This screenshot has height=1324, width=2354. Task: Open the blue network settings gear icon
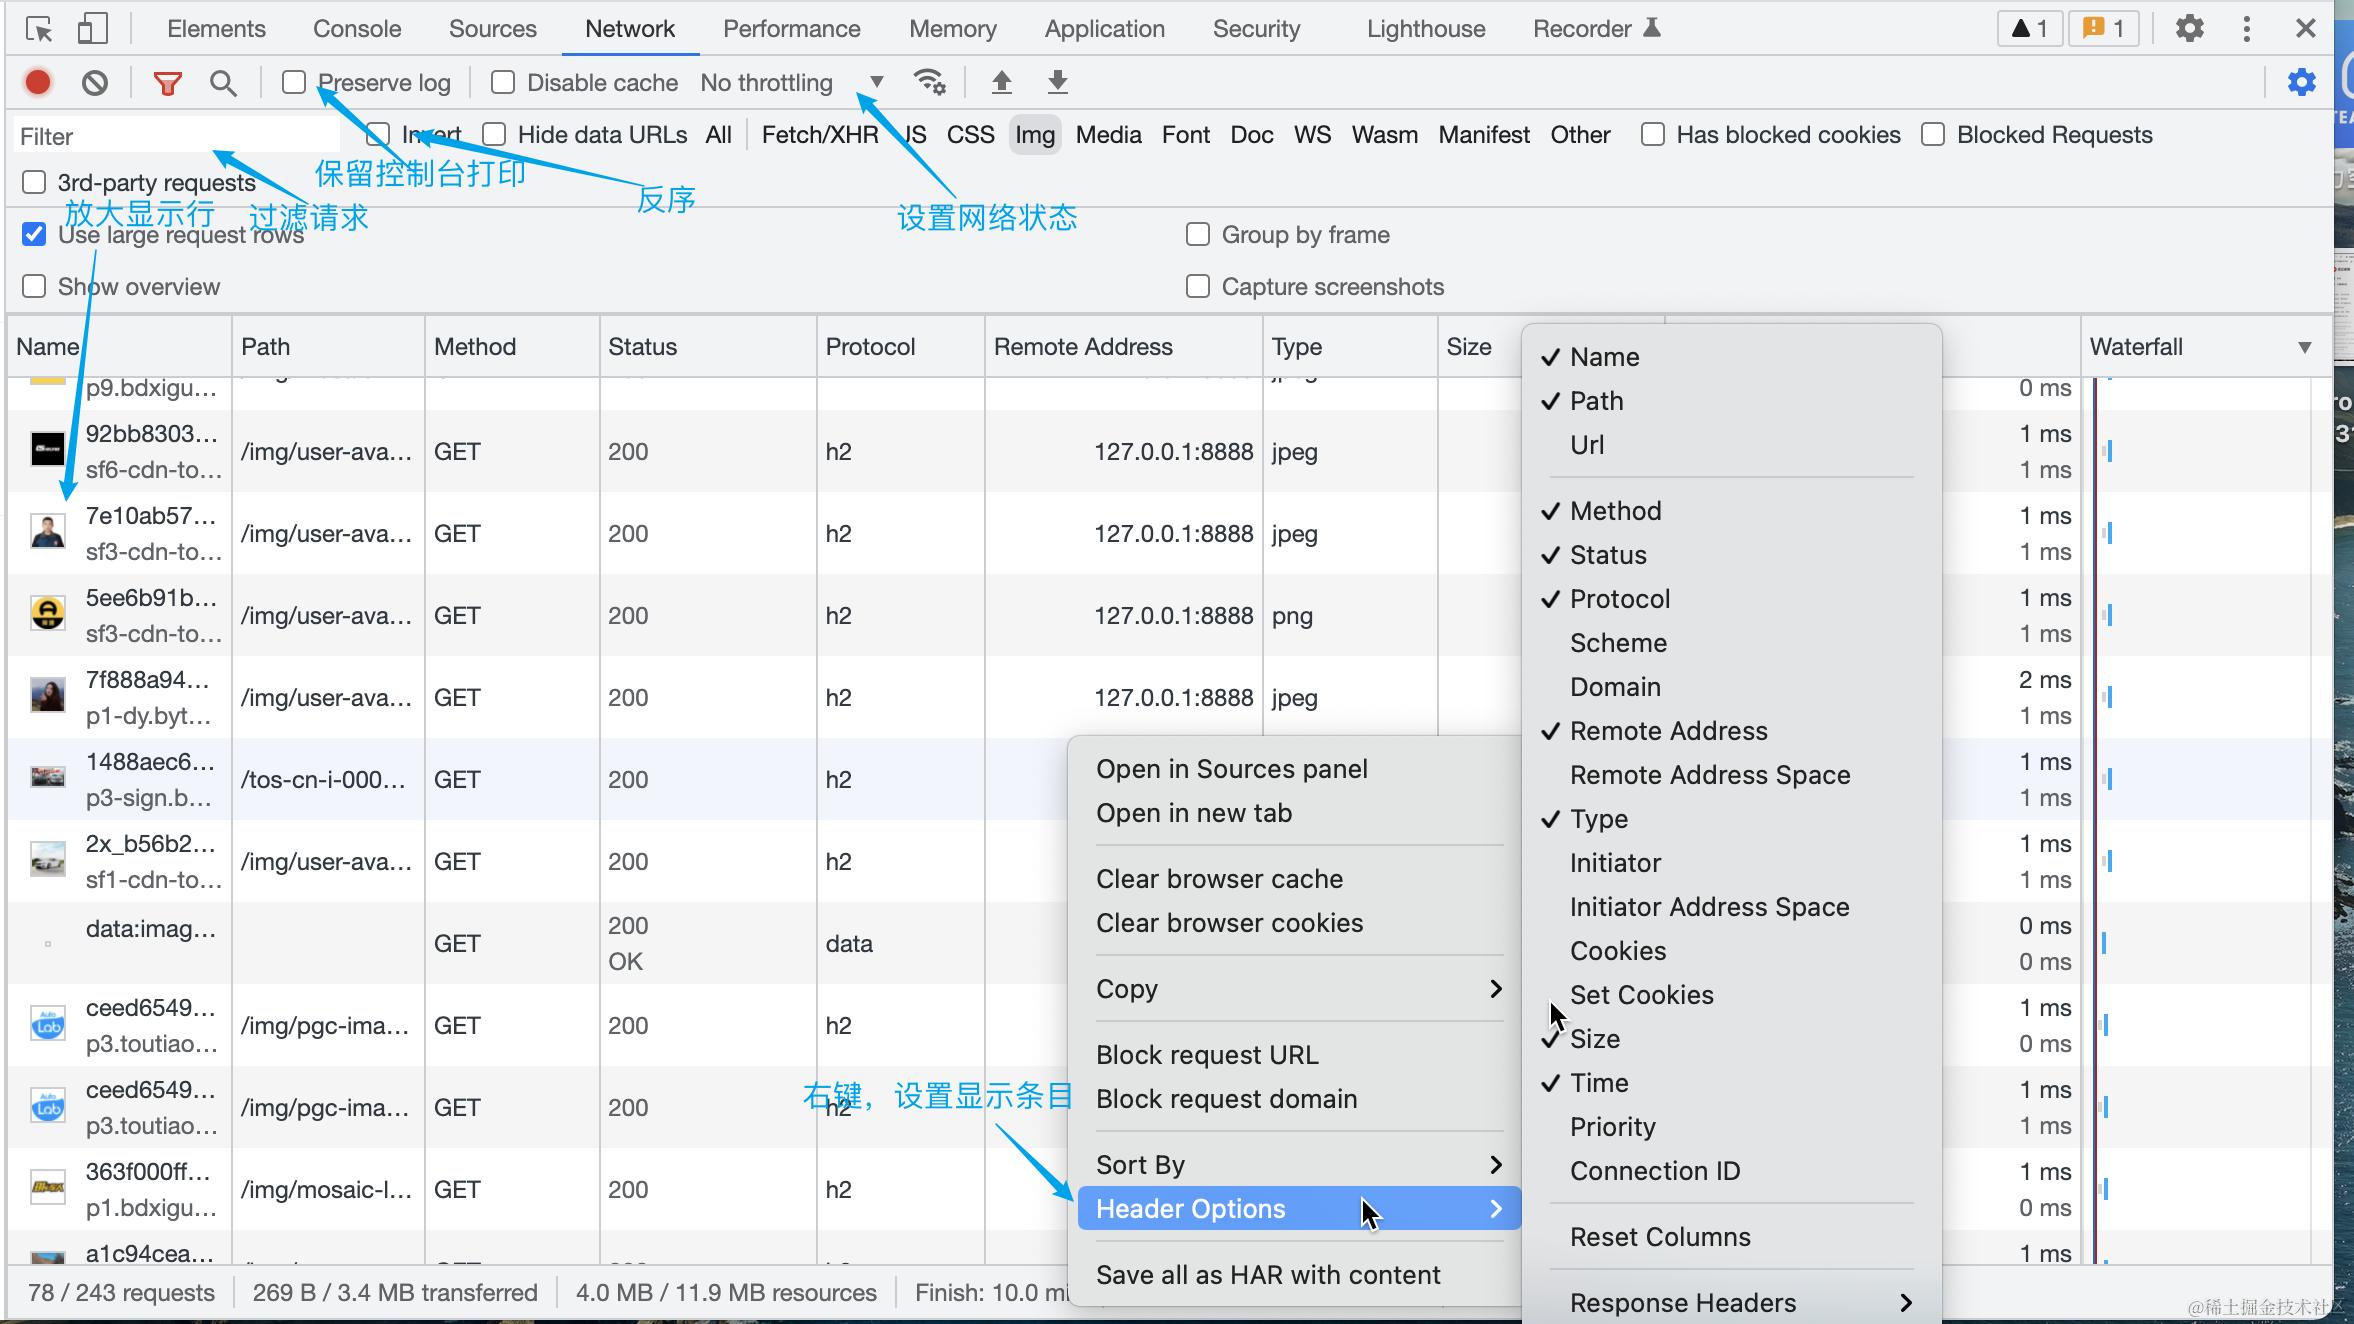2301,82
